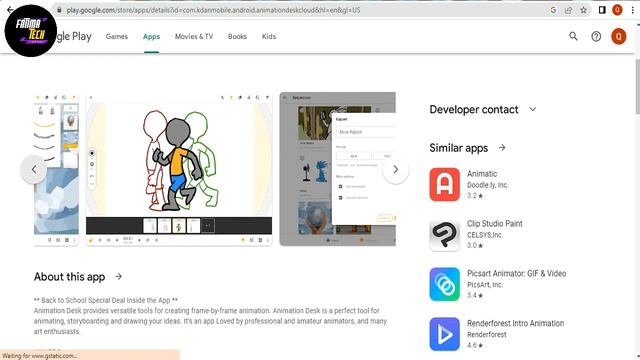Open the Renderforest app icon
This screenshot has width=640, height=360.
[444, 334]
